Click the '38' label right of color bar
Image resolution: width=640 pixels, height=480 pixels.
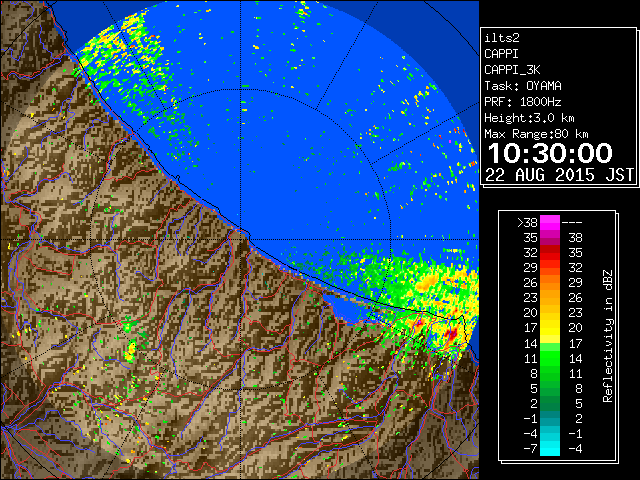click(575, 238)
